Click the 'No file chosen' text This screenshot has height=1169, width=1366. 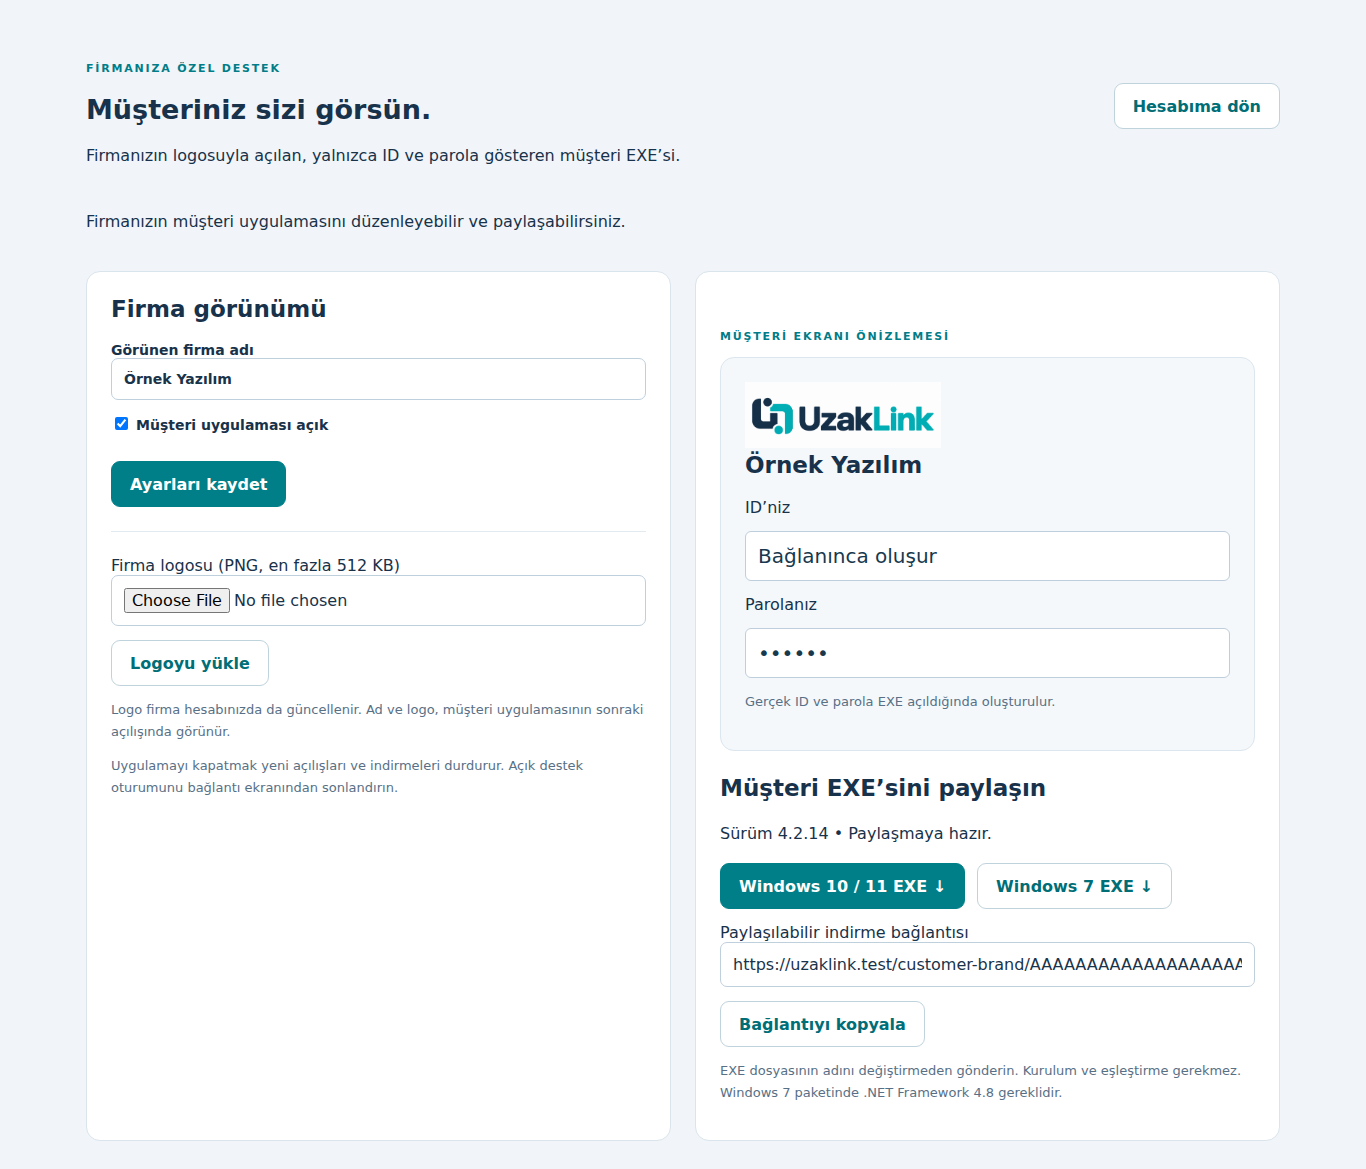(291, 600)
